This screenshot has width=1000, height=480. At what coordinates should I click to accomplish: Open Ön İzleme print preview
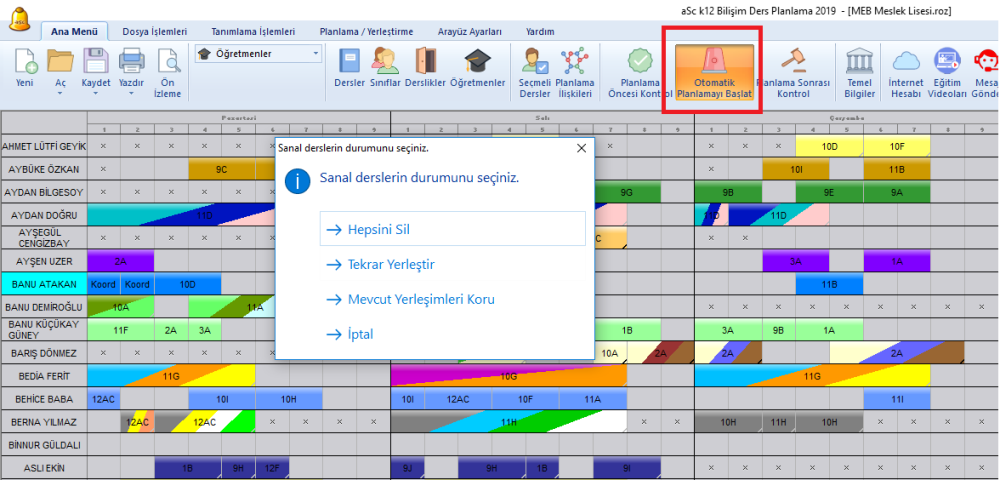pos(168,72)
